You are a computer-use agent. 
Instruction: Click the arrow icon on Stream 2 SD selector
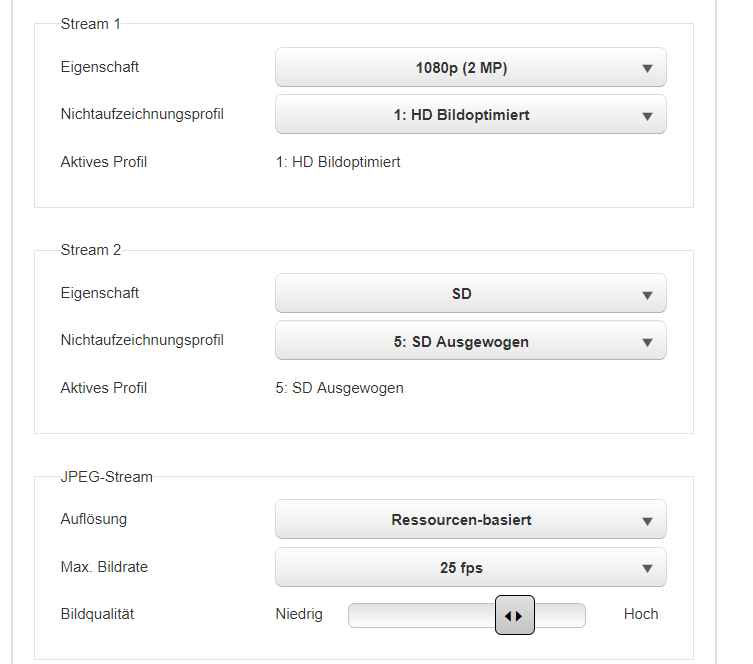coord(647,295)
